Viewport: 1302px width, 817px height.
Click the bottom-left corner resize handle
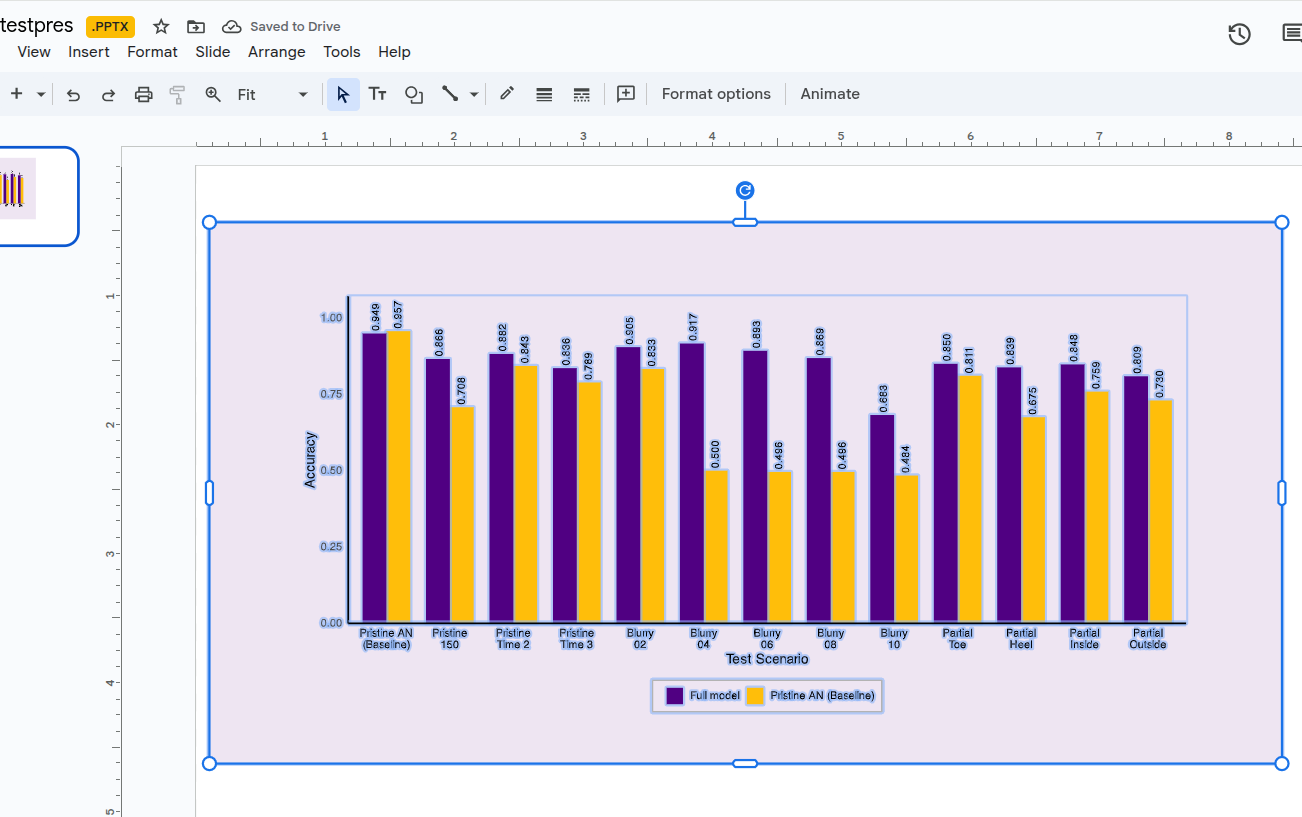209,763
